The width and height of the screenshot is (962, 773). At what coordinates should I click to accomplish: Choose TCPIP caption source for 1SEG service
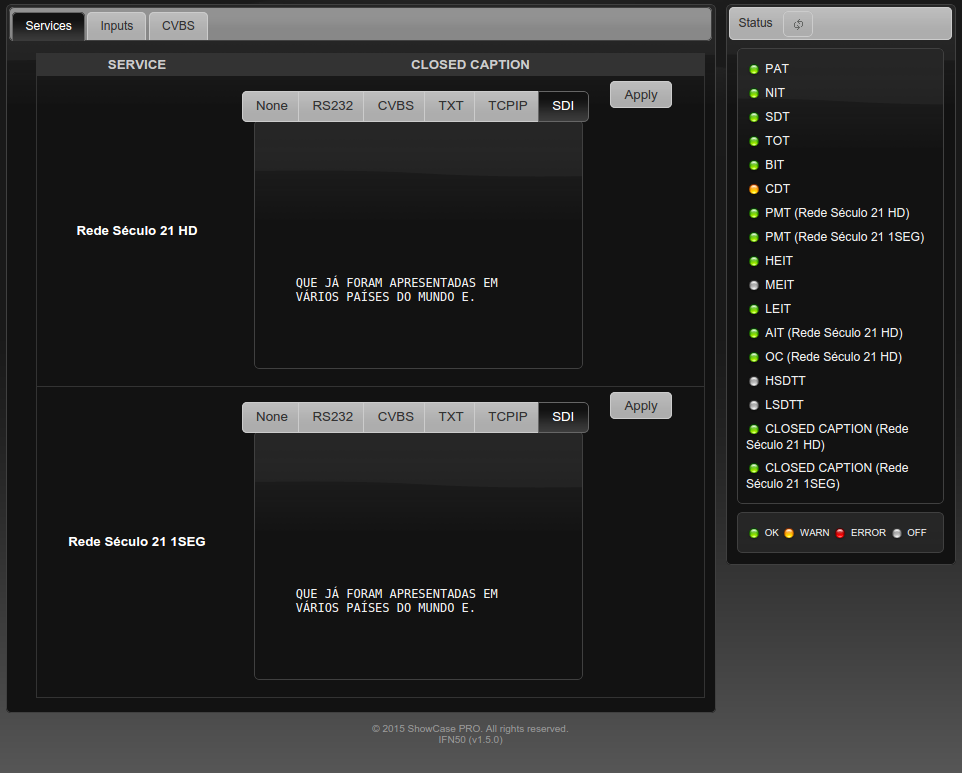[x=507, y=417]
